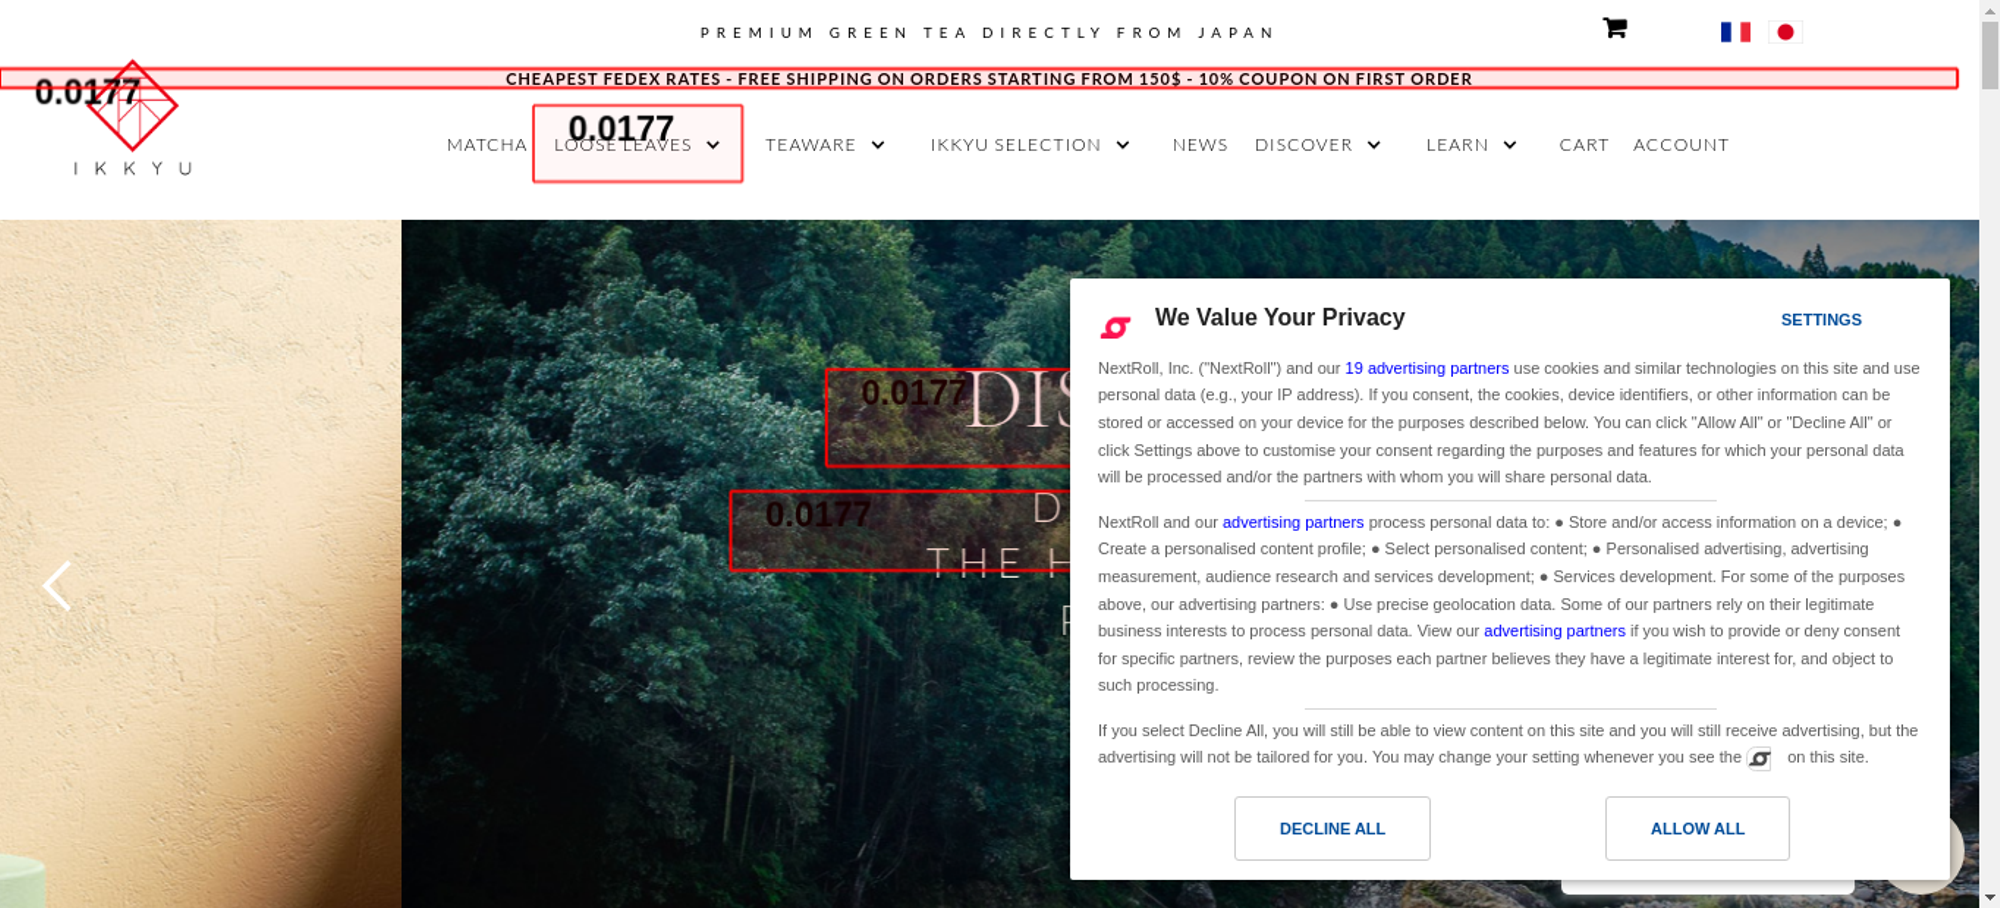The image size is (2000, 908).
Task: Expand the Learn menu chevron
Action: tap(1510, 145)
